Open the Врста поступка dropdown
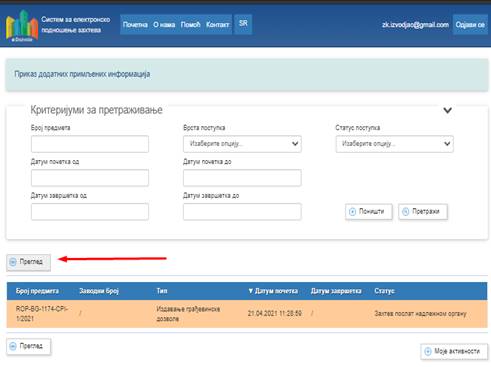 point(242,144)
